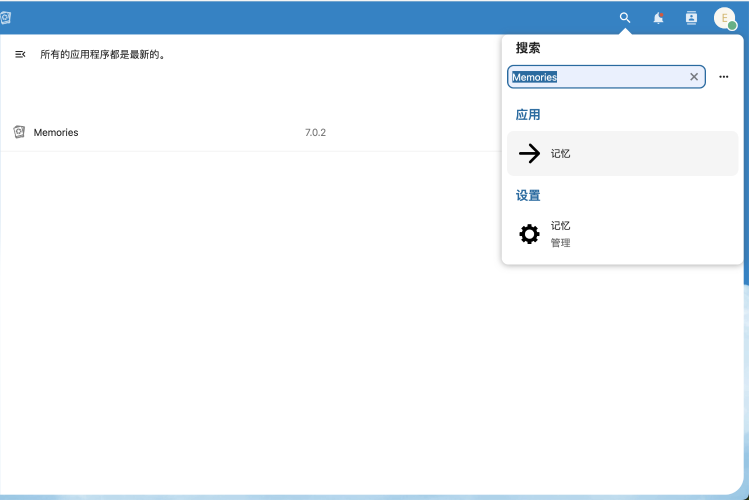Select the Memories app name in list

pyautogui.click(x=56, y=133)
